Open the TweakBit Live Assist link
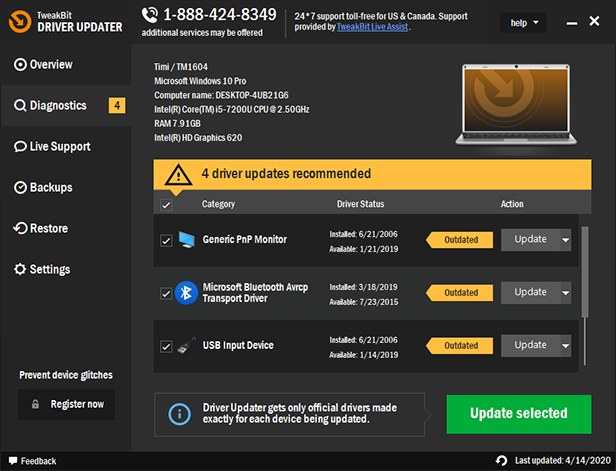This screenshot has width=616, height=471. 372,27
